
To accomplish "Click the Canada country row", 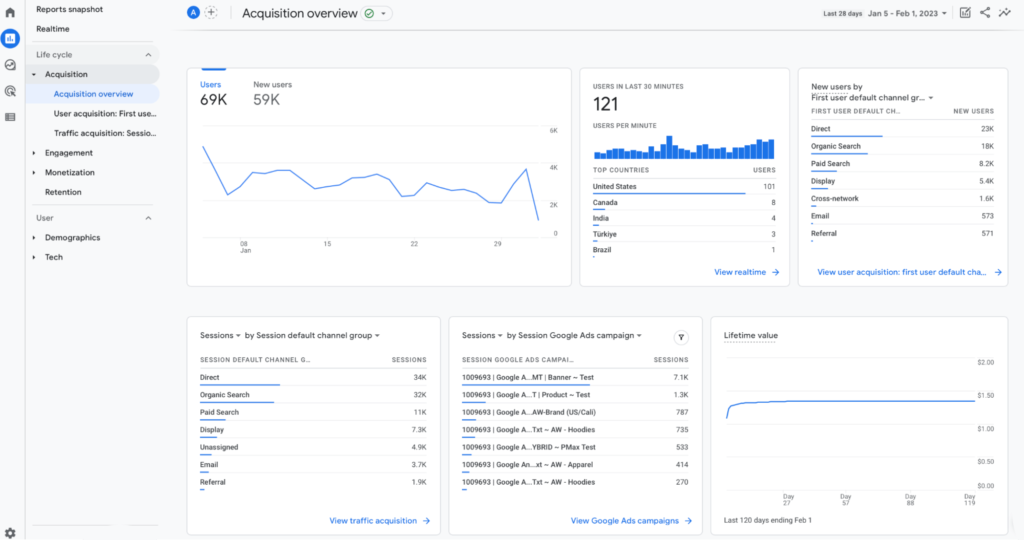I will click(x=684, y=203).
